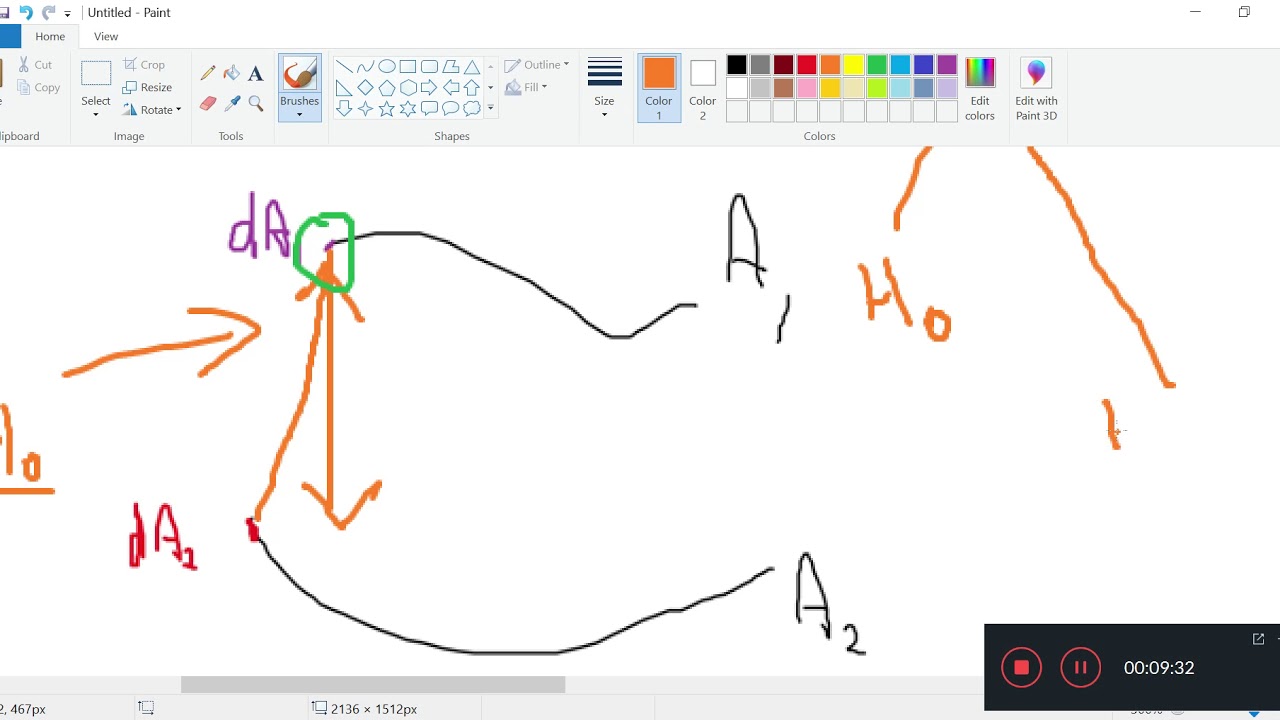Expand the Shapes gallery more arrow
This screenshot has width=1280, height=720.
click(490, 109)
